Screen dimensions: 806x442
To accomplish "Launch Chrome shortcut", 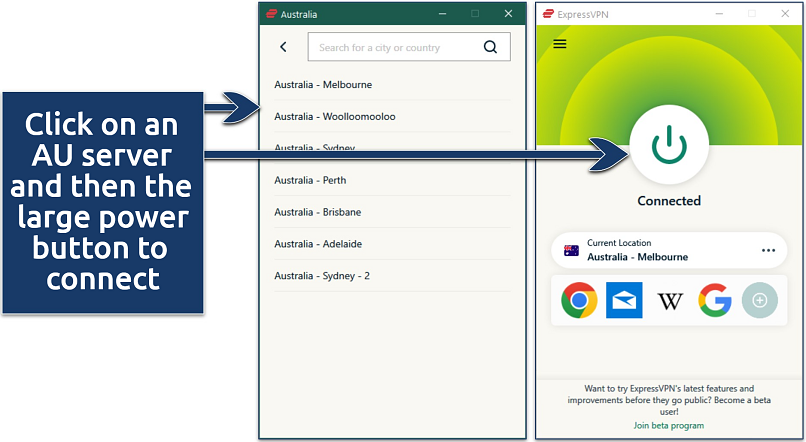I will tap(579, 300).
